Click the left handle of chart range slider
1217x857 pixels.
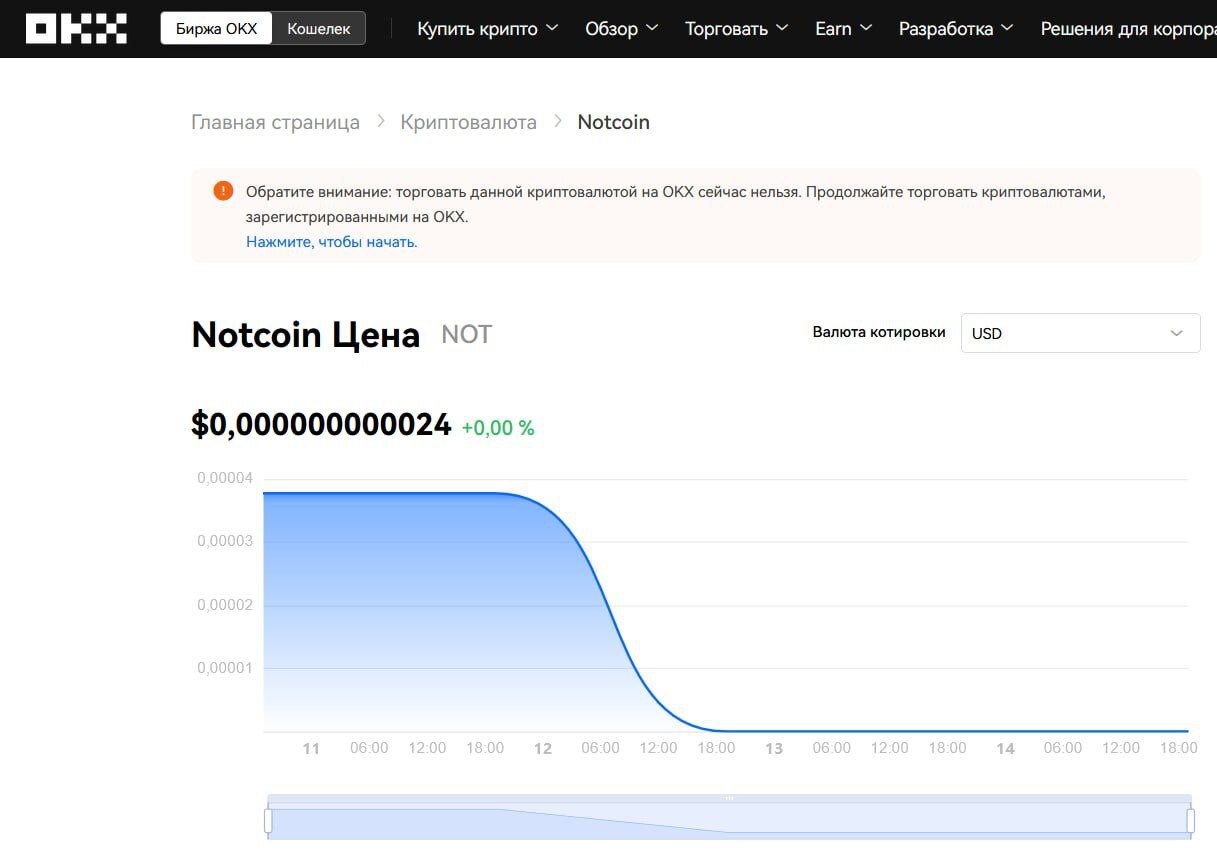coord(268,820)
